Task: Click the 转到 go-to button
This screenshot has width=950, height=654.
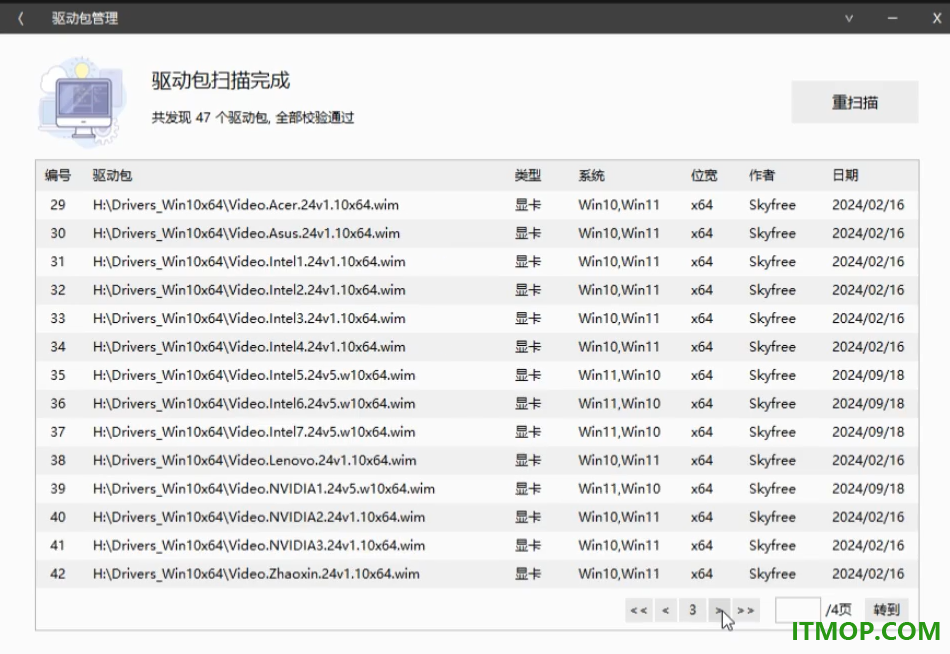Action: coord(886,610)
